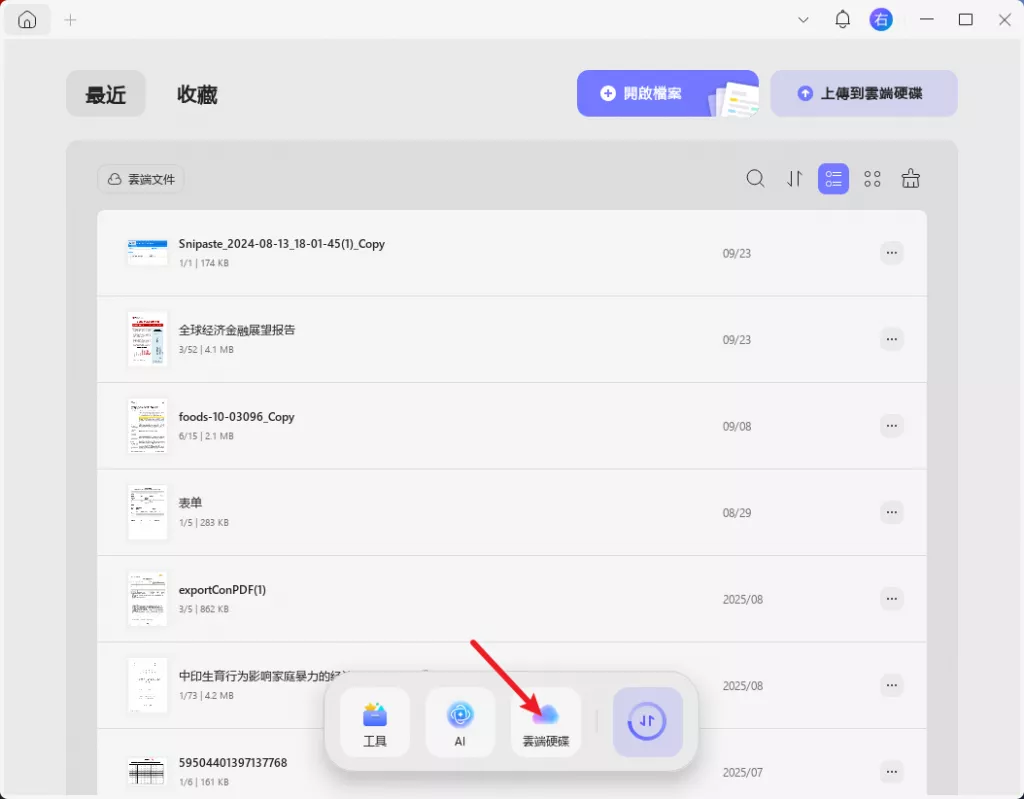
Task: Switch to the 最近 tab
Action: coord(106,94)
